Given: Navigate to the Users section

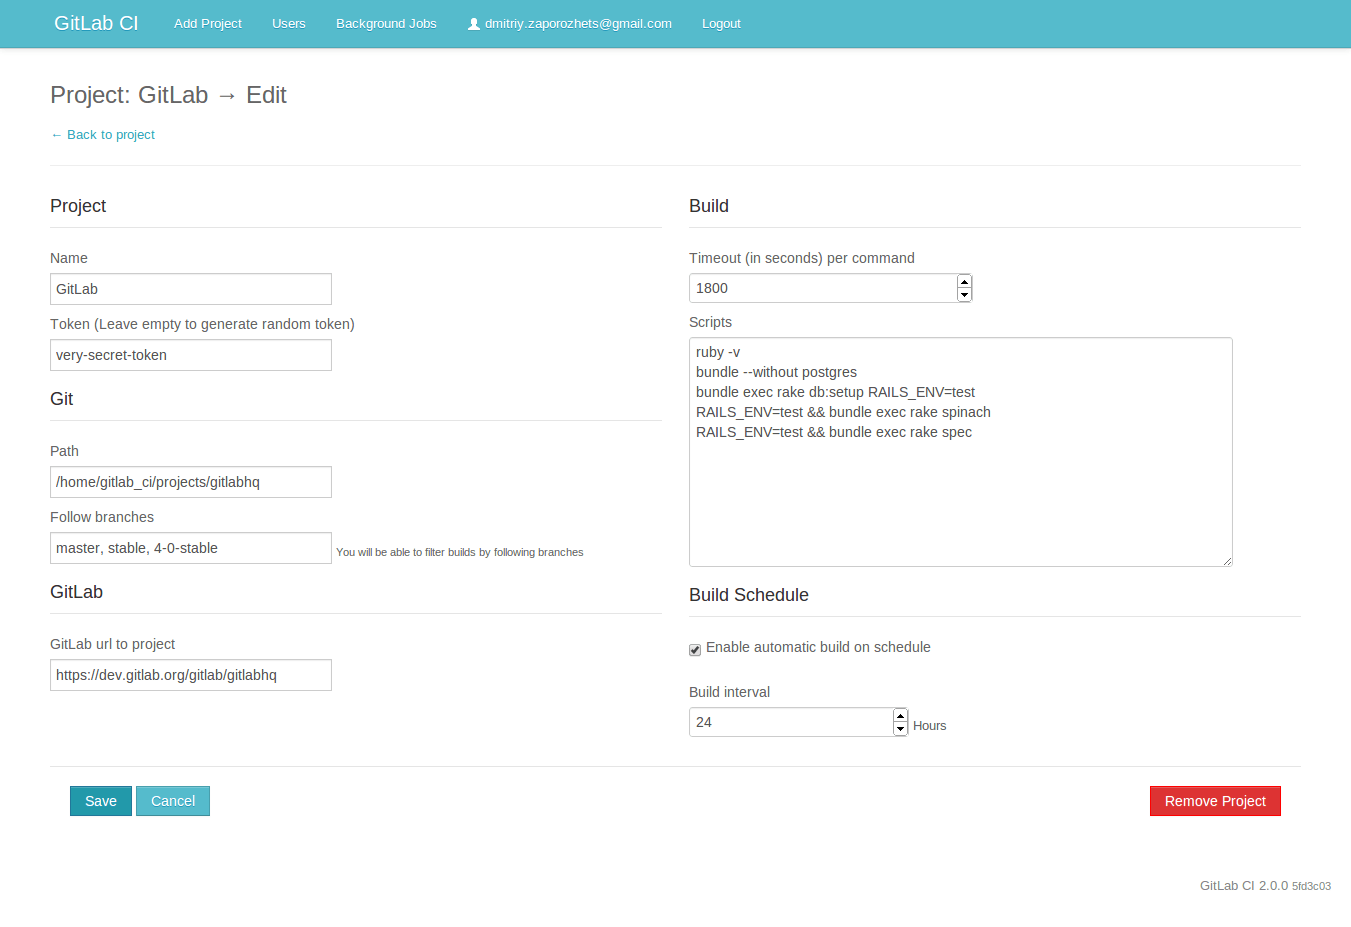Looking at the screenshot, I should point(288,23).
